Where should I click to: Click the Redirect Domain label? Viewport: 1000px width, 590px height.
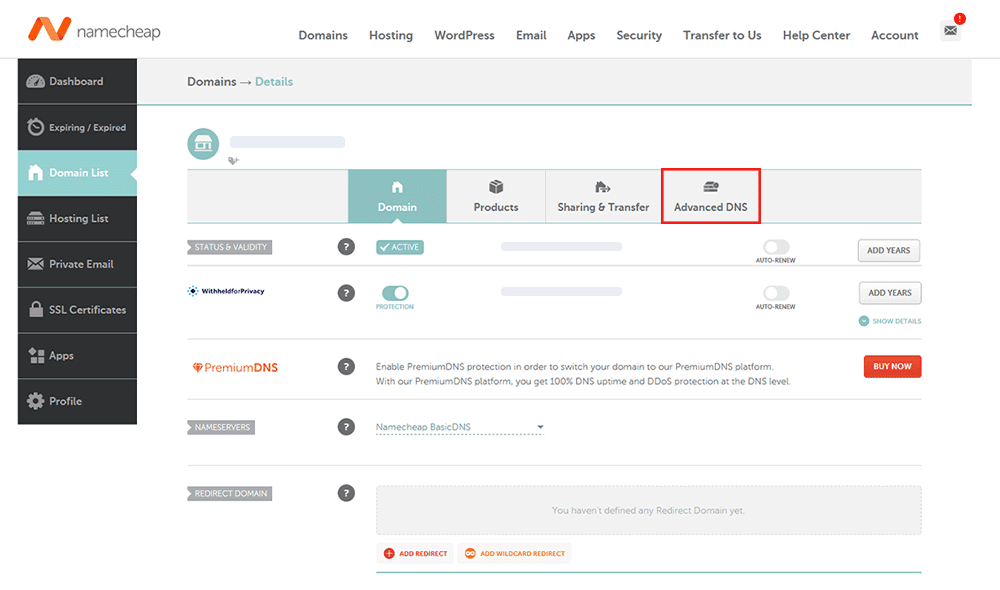(230, 494)
